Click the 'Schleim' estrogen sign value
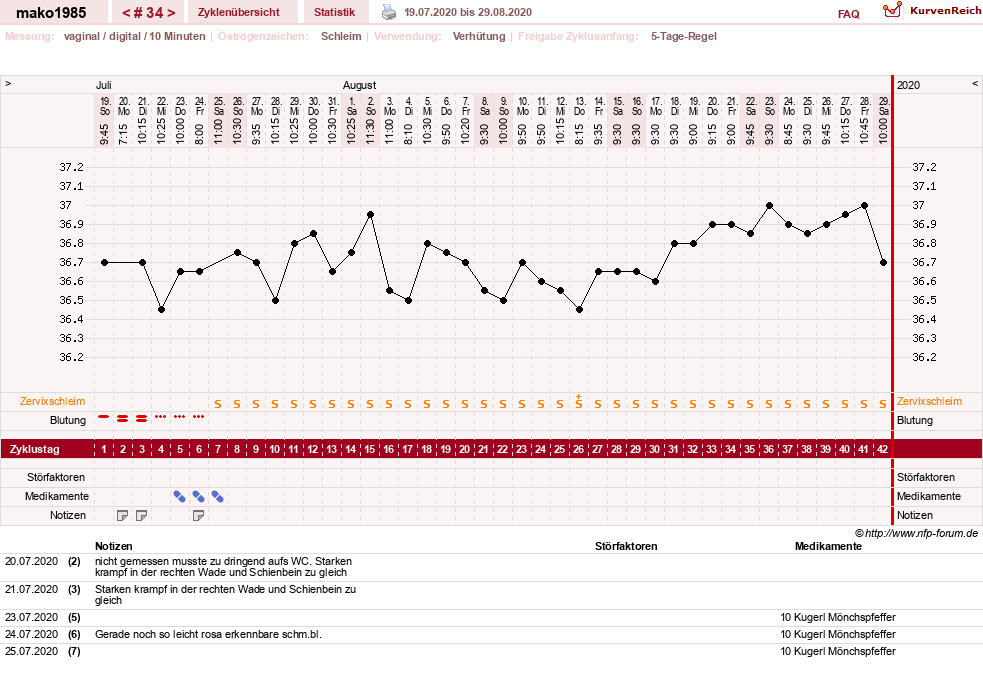Screen dimensions: 983x693 click(x=341, y=36)
